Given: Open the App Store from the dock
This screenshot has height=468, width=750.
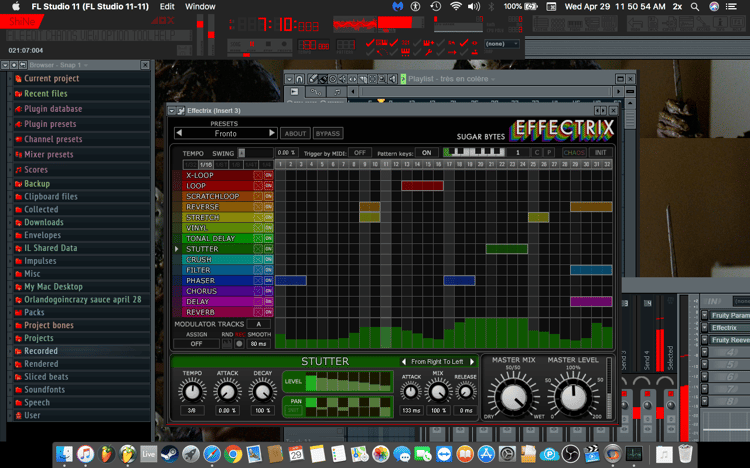Looking at the screenshot, I should point(486,454).
